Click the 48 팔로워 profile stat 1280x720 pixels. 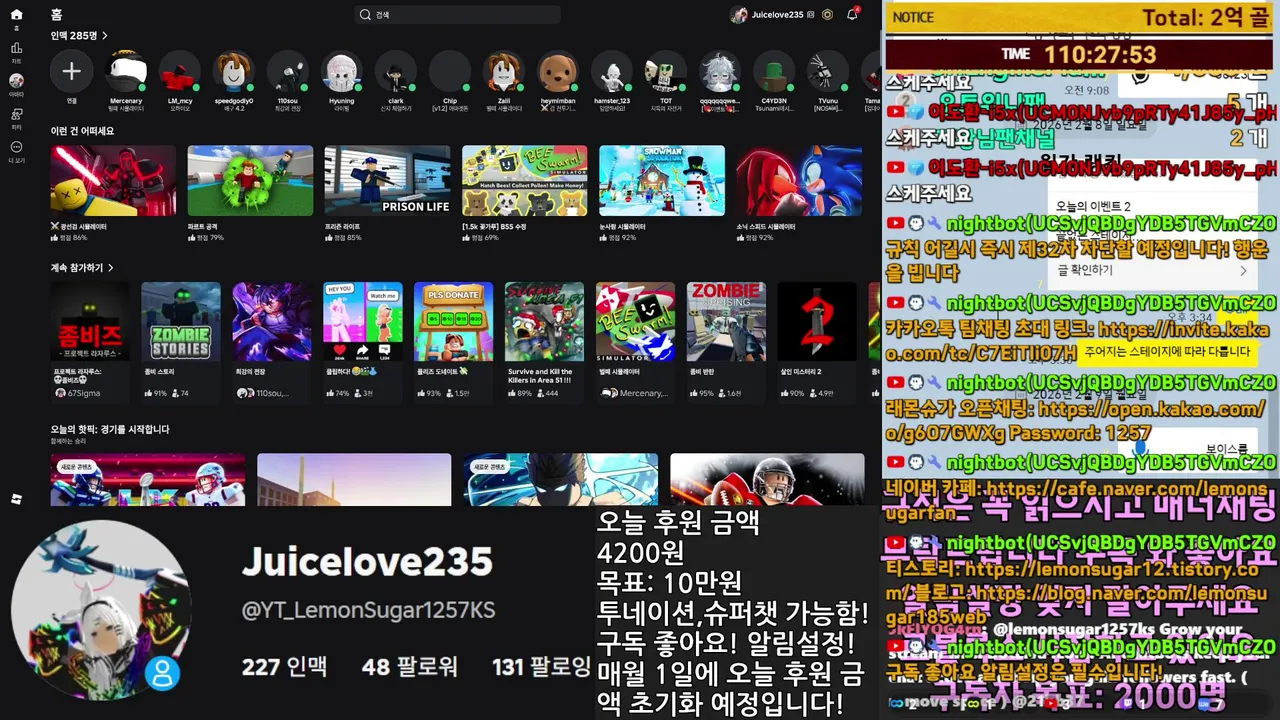click(x=410, y=666)
